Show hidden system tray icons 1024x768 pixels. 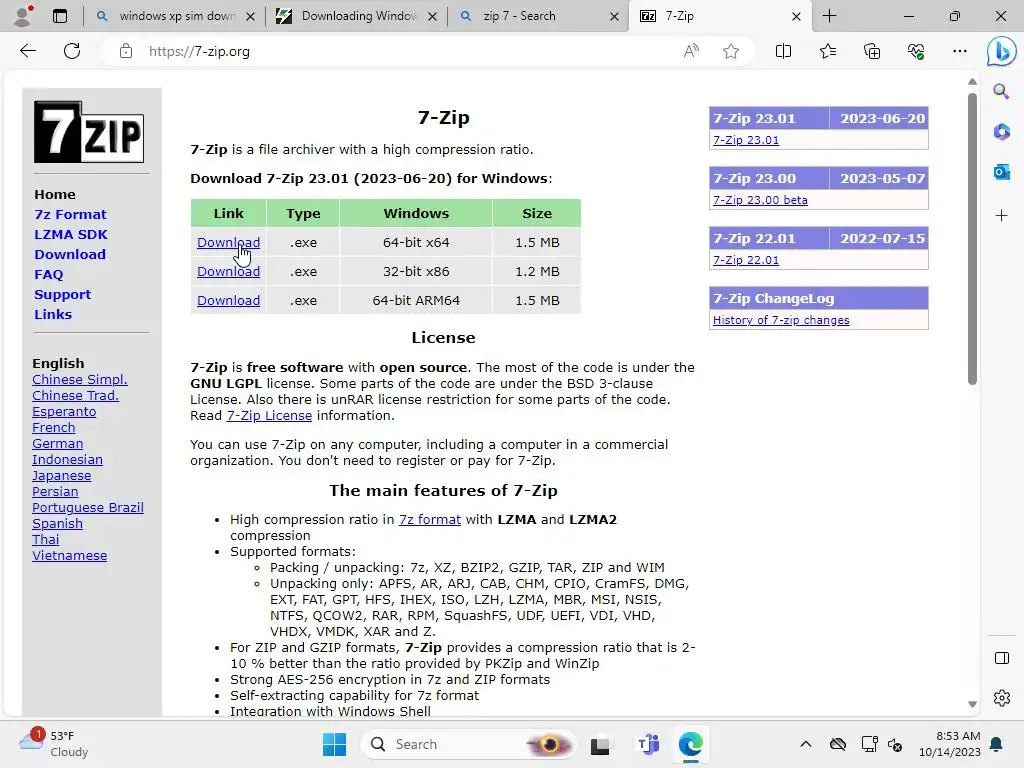806,744
